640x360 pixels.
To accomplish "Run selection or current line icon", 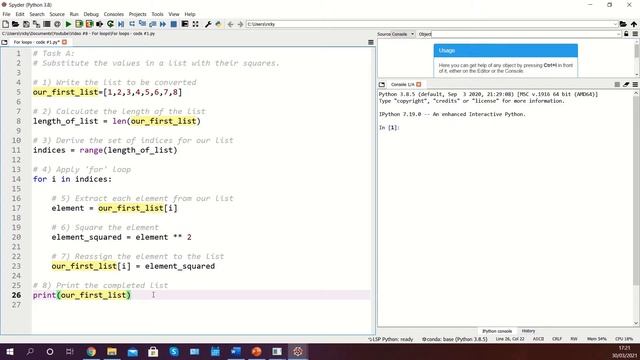I will coord(99,24).
